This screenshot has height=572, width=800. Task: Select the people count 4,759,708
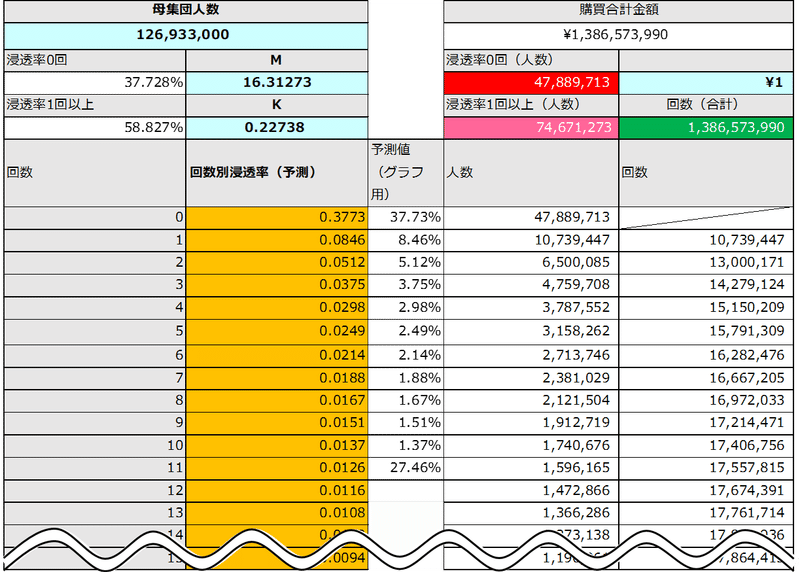click(531, 285)
